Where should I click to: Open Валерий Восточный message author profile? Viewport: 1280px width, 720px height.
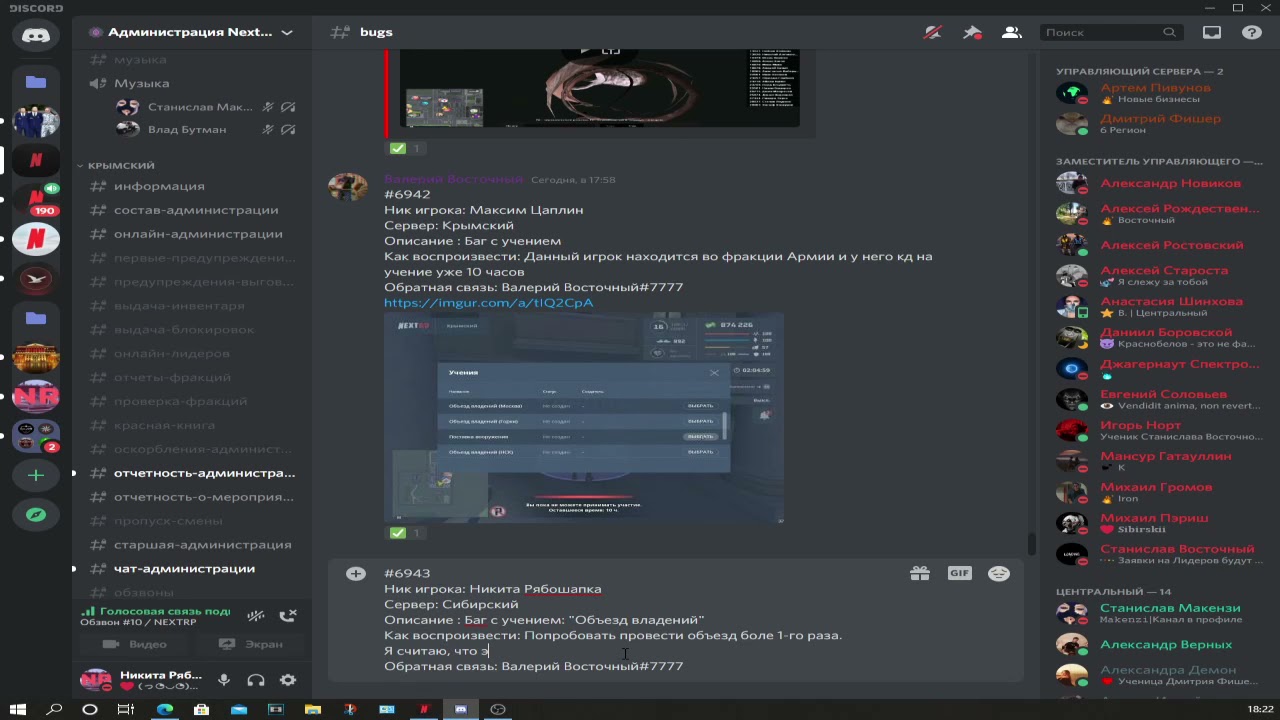(453, 179)
